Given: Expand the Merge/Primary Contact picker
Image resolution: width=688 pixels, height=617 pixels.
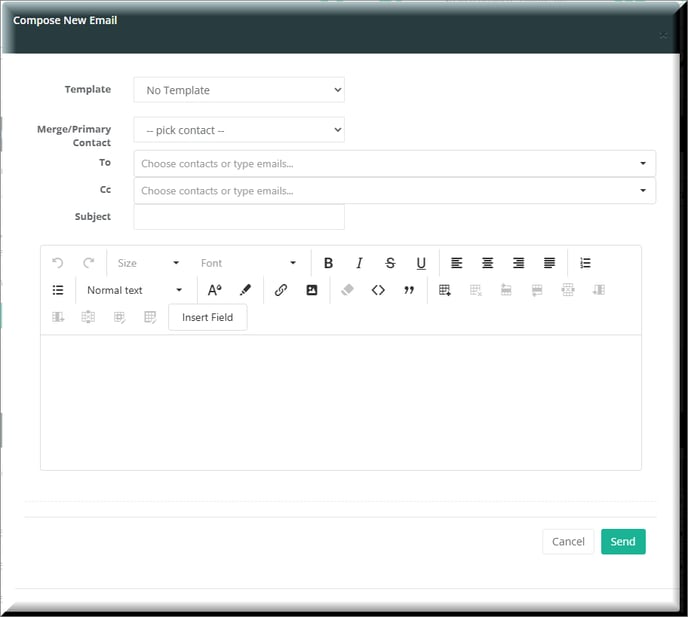Looking at the screenshot, I should click(x=239, y=130).
